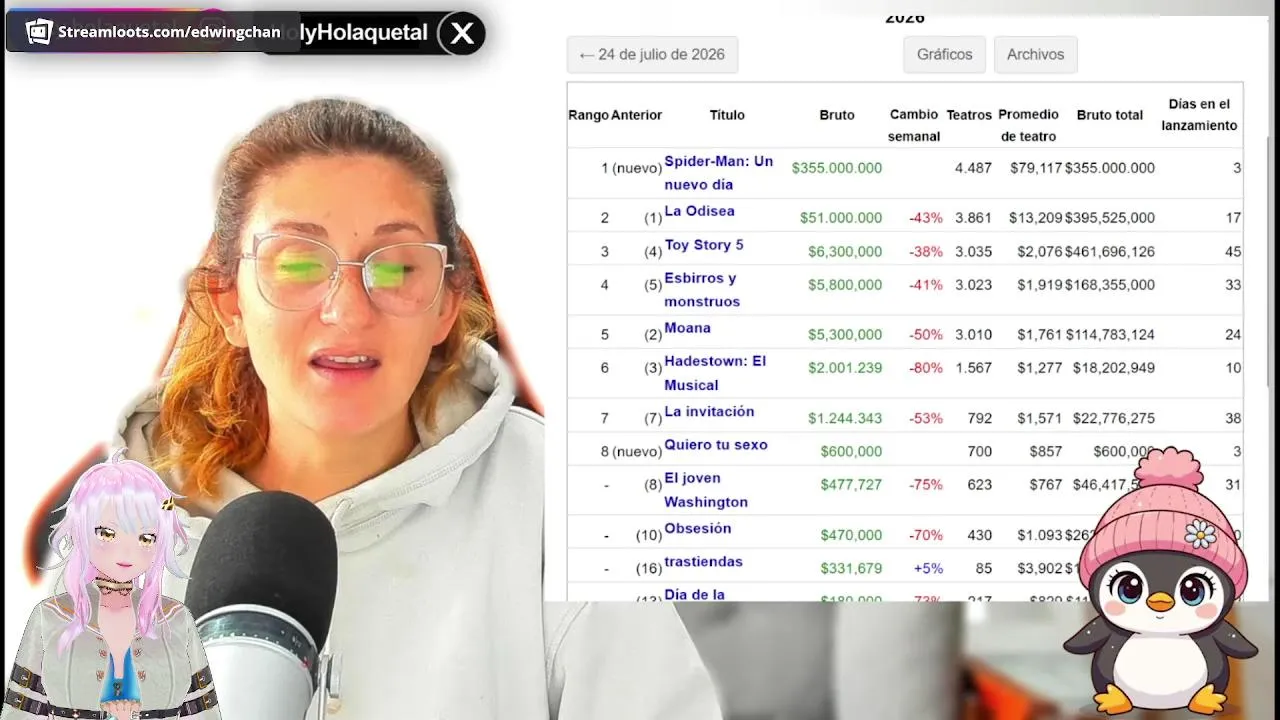Click the 4.487 theaters value
Viewport: 1280px width, 720px height.
pyautogui.click(x=973, y=168)
